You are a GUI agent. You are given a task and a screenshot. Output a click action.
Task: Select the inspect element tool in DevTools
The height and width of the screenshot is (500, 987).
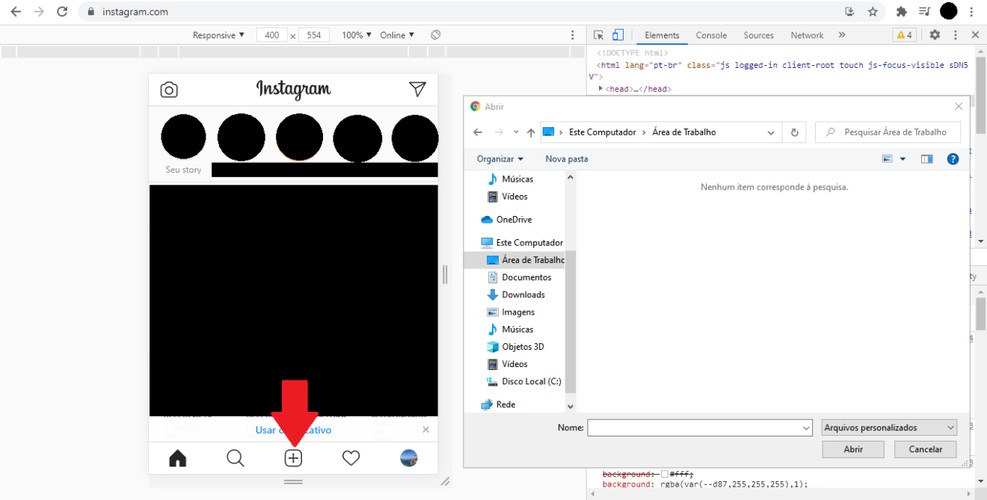599,35
